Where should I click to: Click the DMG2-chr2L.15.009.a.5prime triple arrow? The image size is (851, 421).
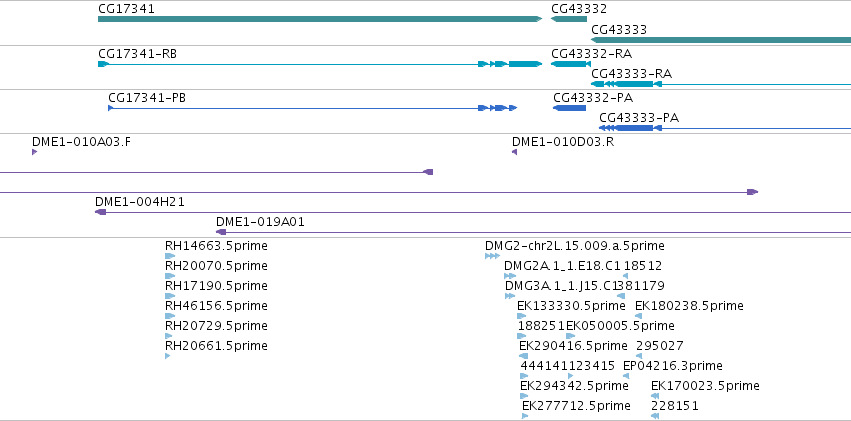492,256
